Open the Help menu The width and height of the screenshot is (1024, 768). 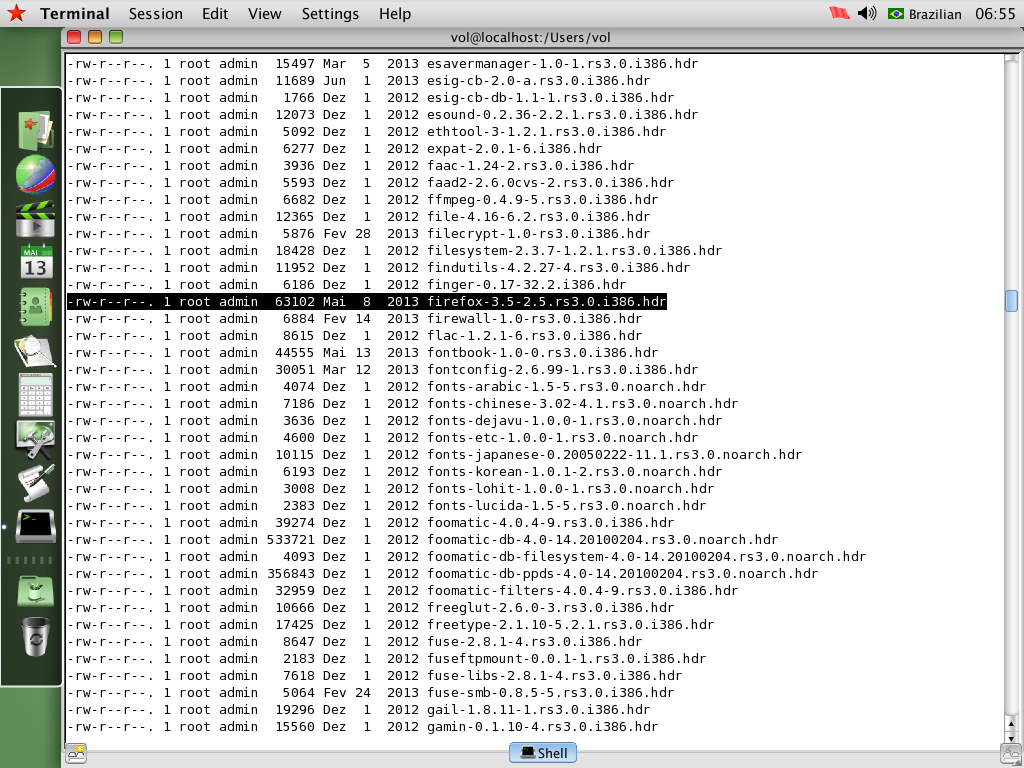tap(395, 14)
